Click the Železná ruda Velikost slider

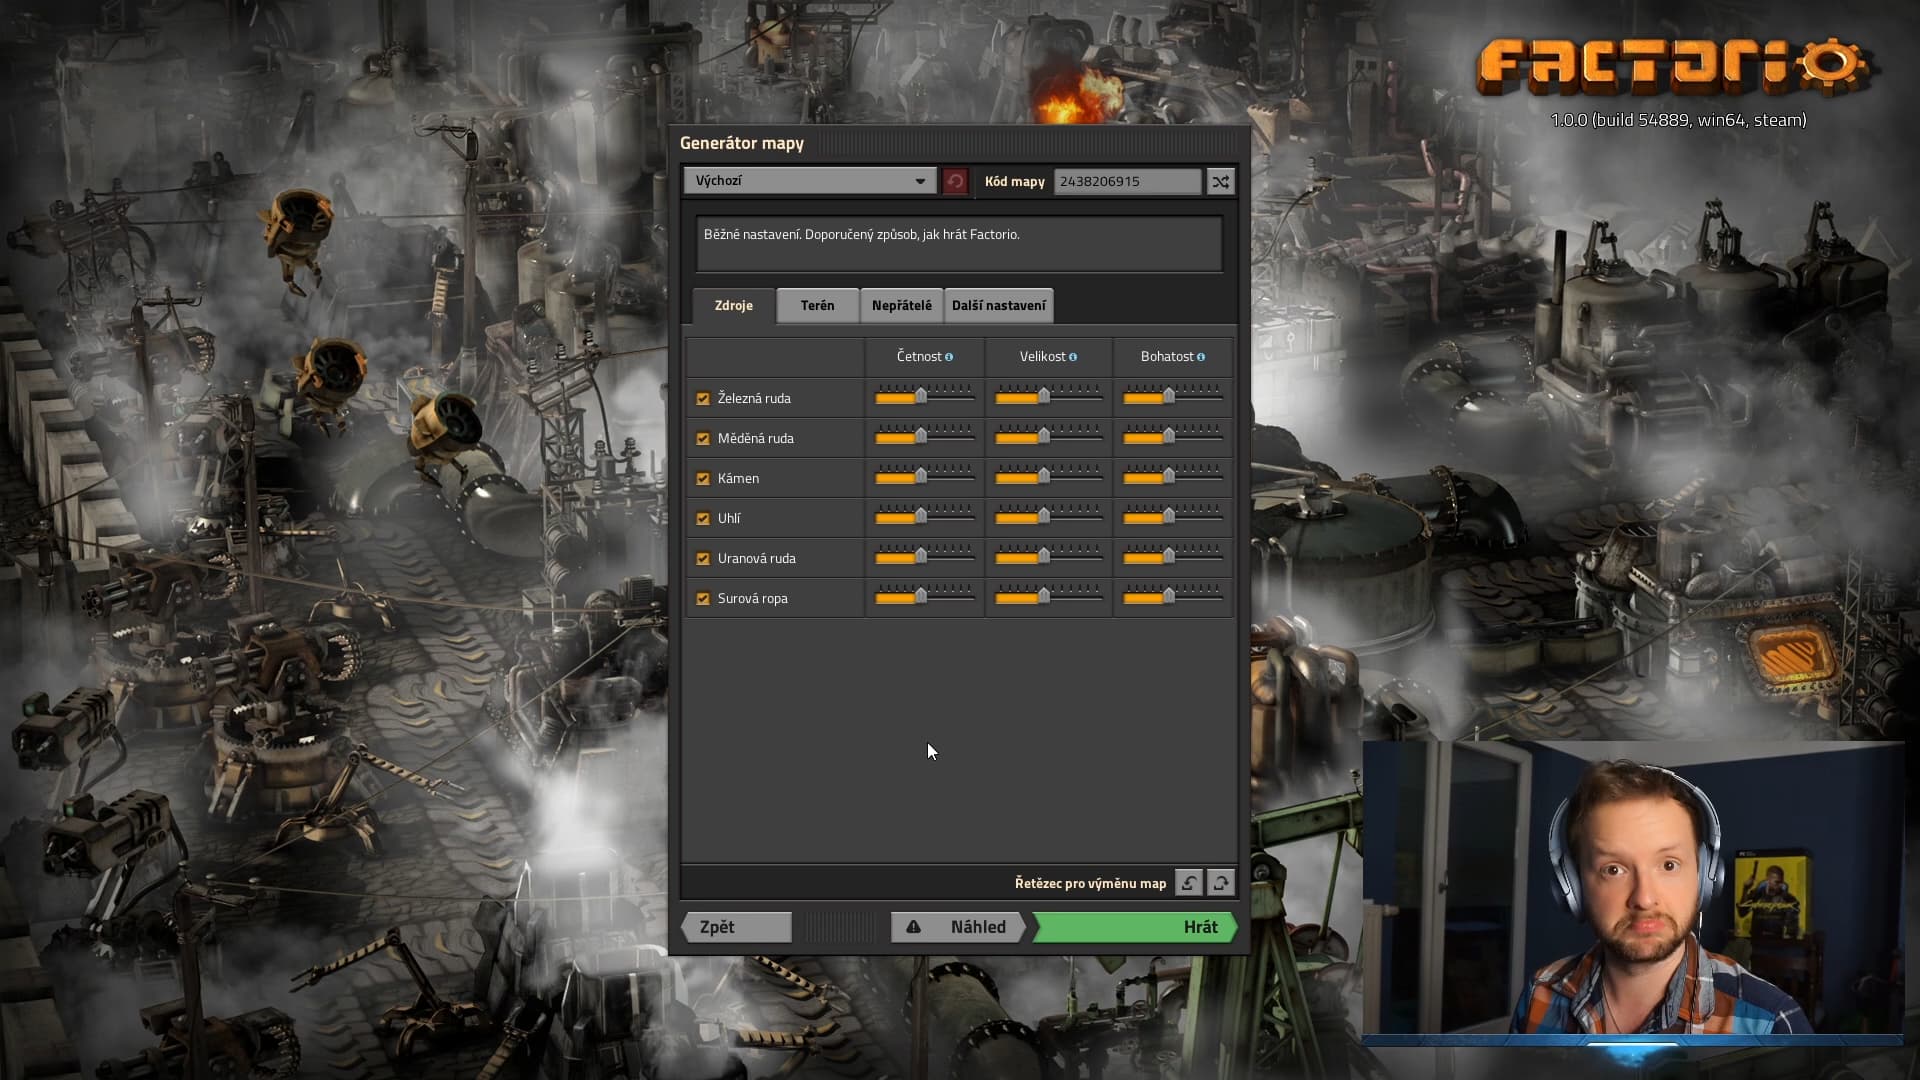(1048, 397)
